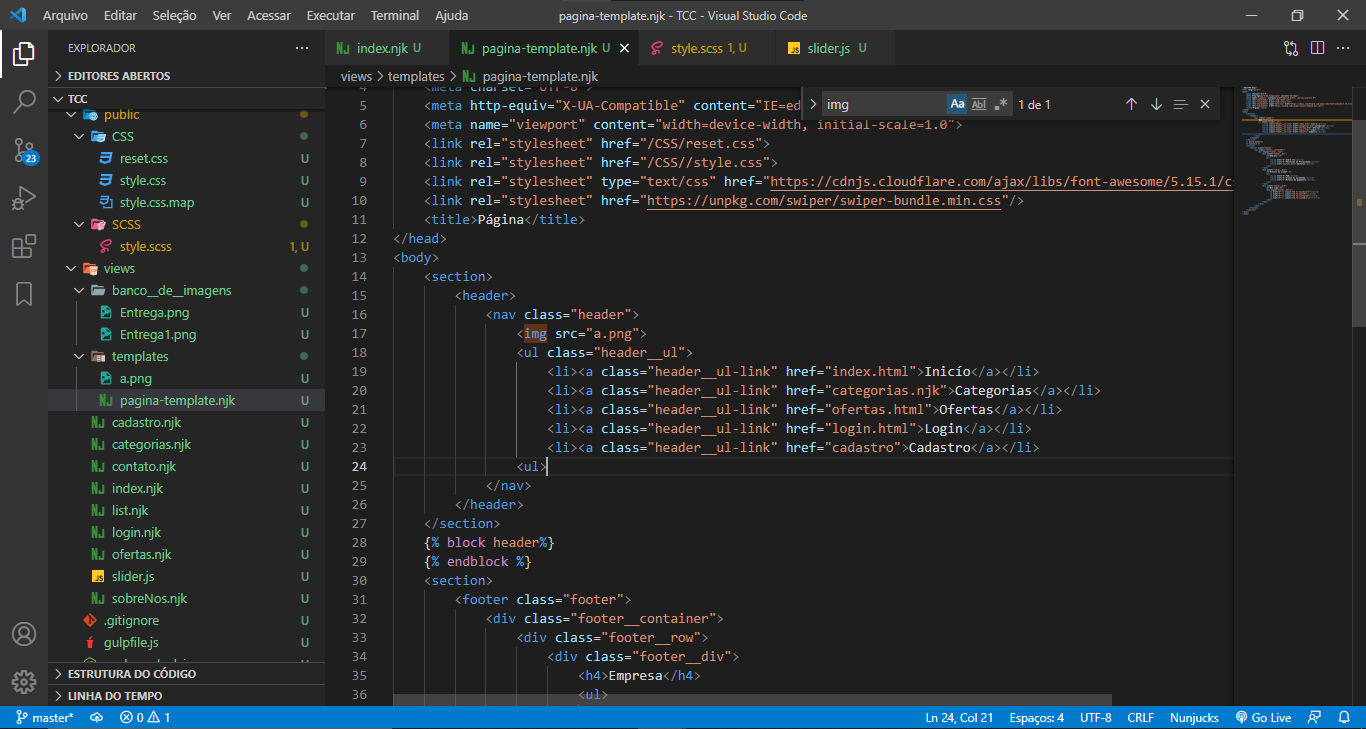Click Nunjucks language mode selector

click(1195, 717)
